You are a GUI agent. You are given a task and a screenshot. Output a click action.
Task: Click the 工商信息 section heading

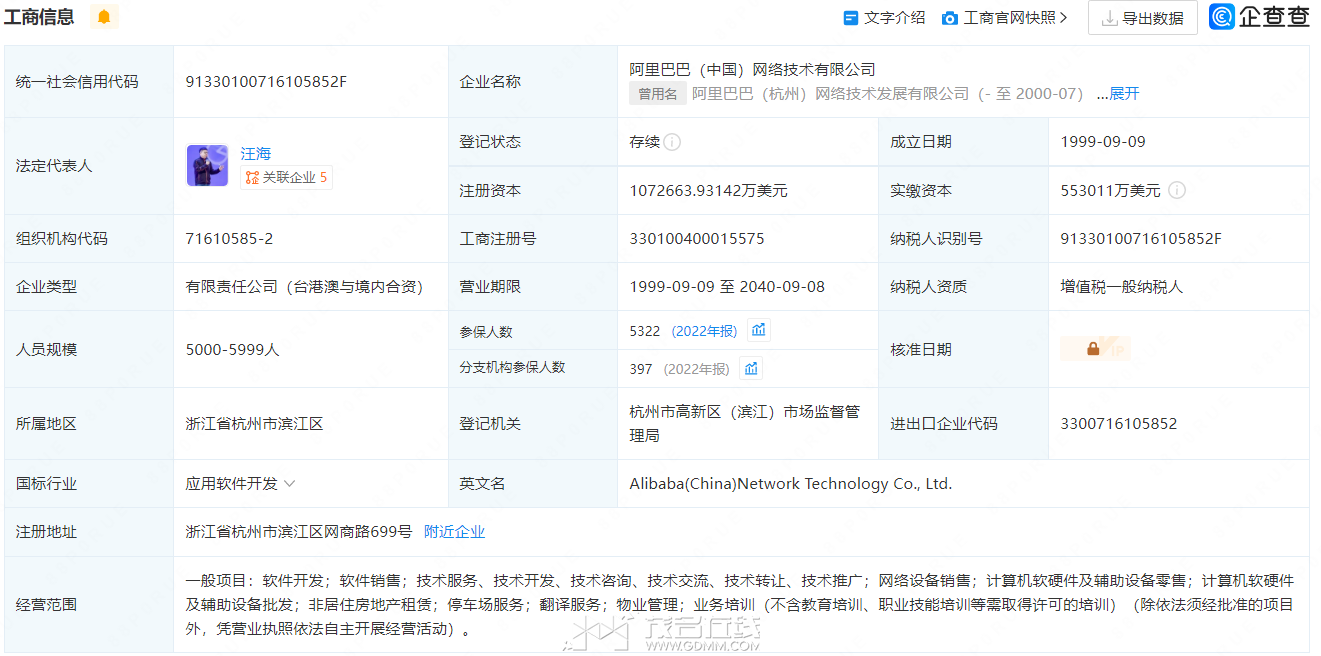(x=39, y=17)
